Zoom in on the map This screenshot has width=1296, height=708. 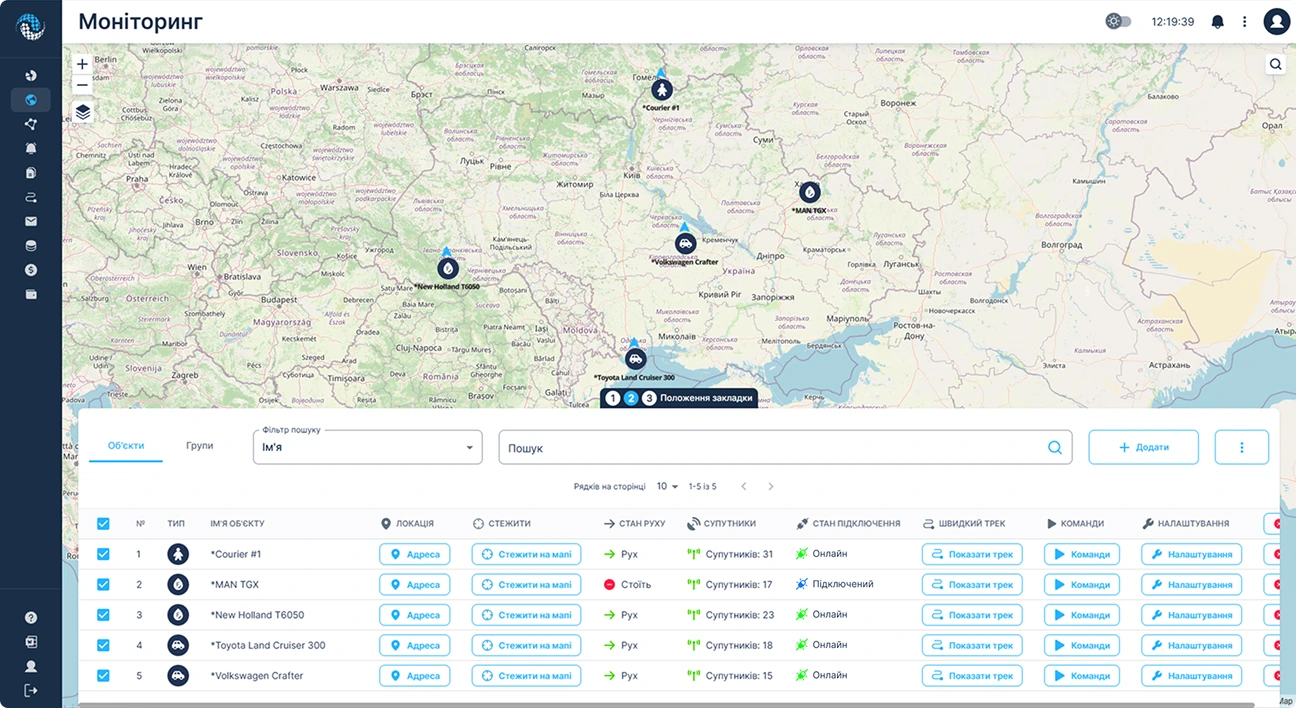click(83, 64)
